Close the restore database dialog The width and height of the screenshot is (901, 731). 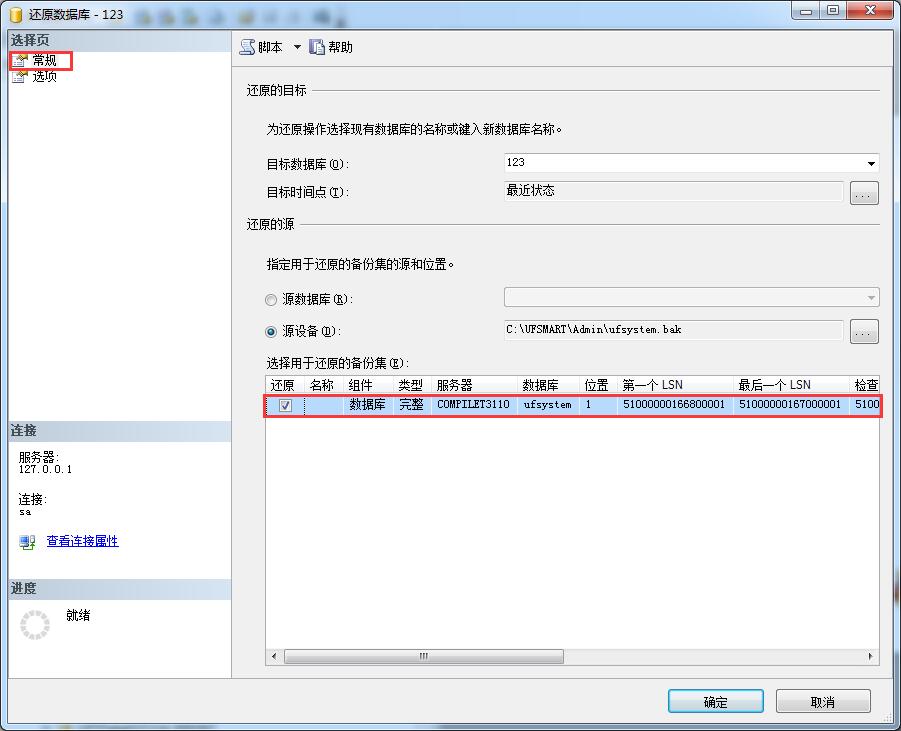click(x=870, y=11)
